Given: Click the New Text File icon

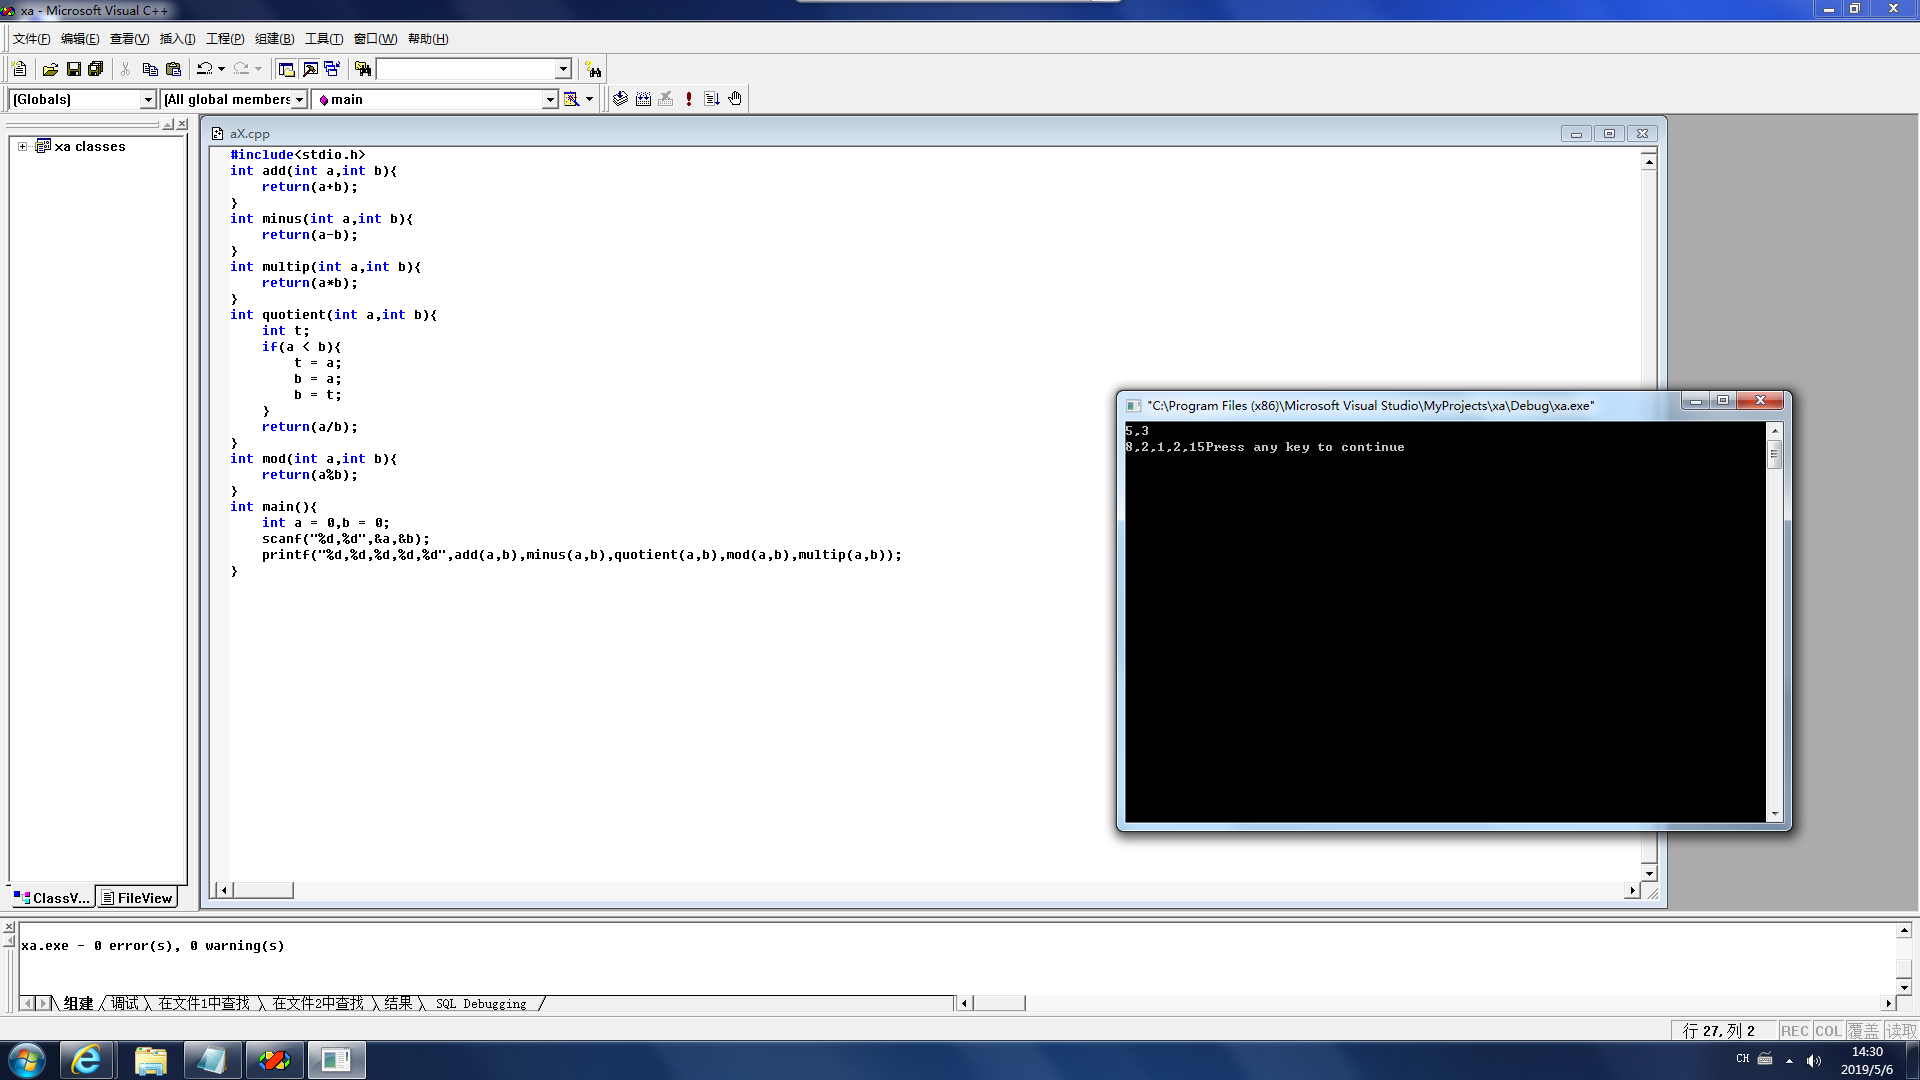Looking at the screenshot, I should click(19, 69).
